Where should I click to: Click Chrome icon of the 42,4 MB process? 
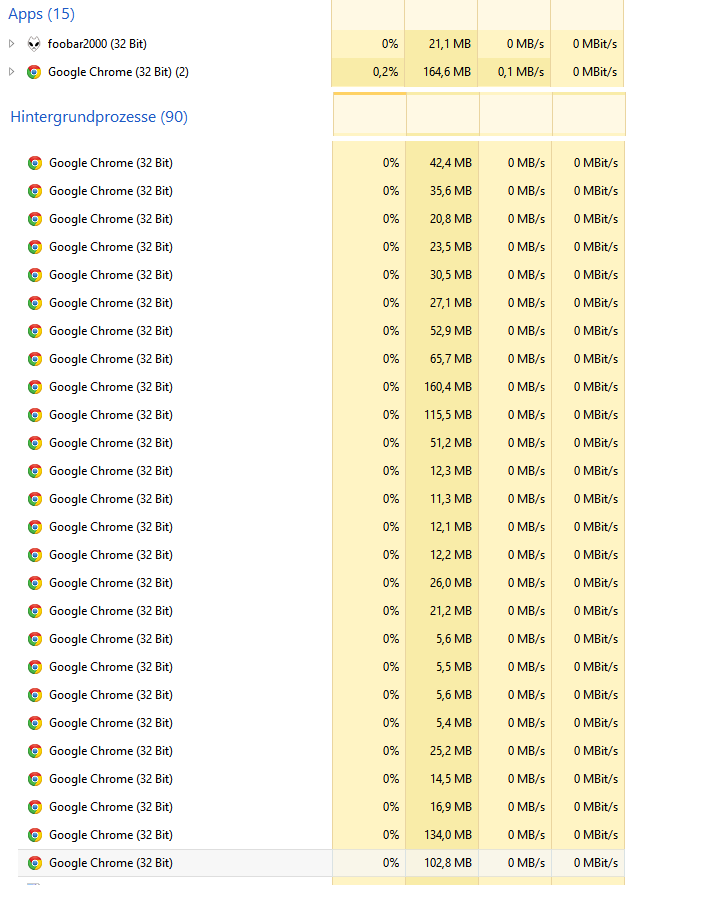(x=35, y=163)
